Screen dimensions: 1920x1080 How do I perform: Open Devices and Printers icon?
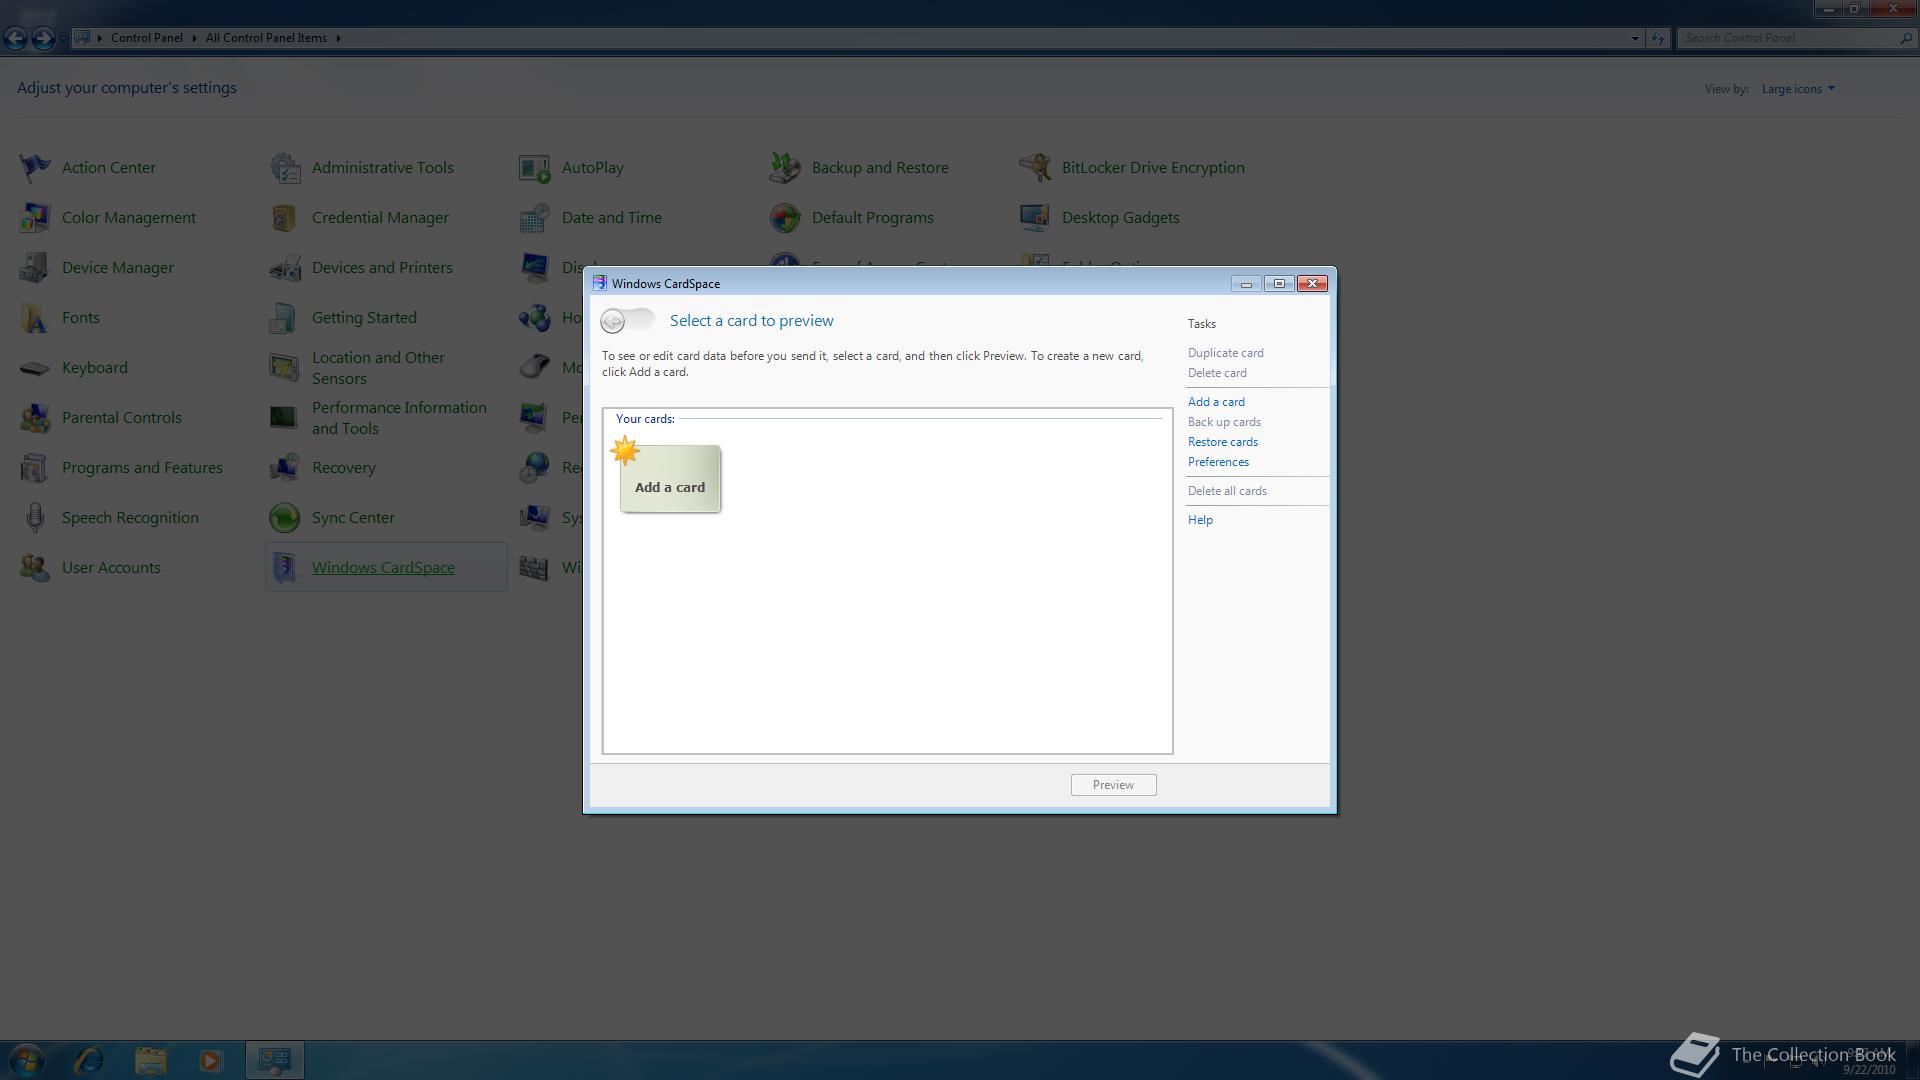click(x=285, y=267)
